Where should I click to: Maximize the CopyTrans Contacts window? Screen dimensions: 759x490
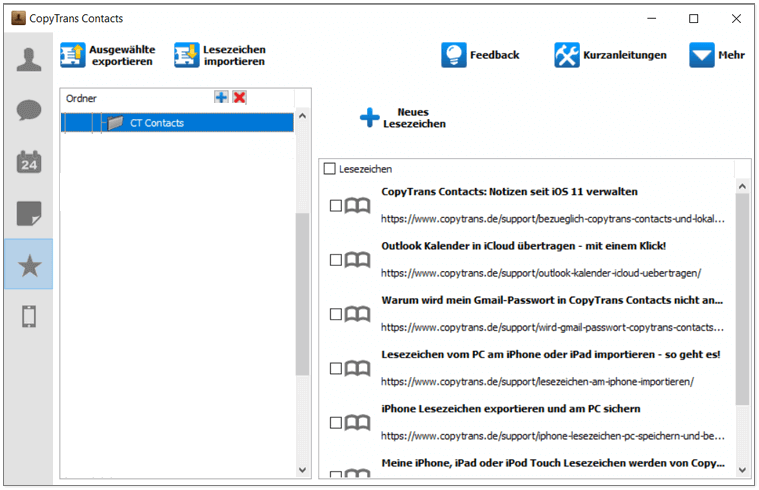click(694, 18)
